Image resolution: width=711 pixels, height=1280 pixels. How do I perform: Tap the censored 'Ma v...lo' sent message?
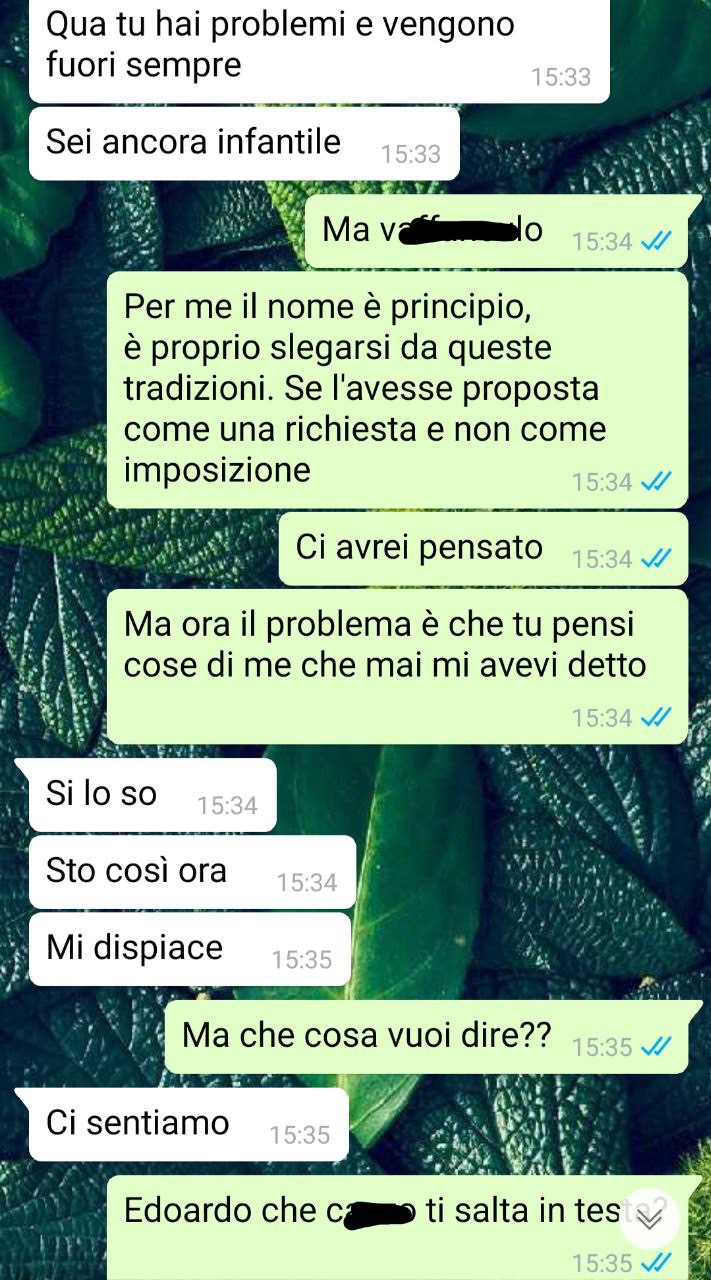pyautogui.click(x=496, y=232)
